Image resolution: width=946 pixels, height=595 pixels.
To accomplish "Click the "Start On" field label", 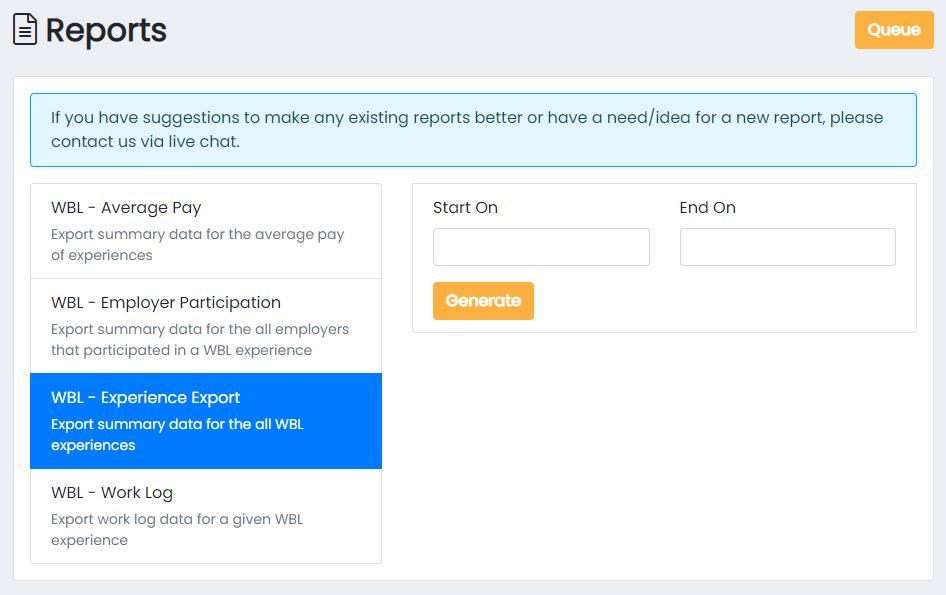I will 465,208.
